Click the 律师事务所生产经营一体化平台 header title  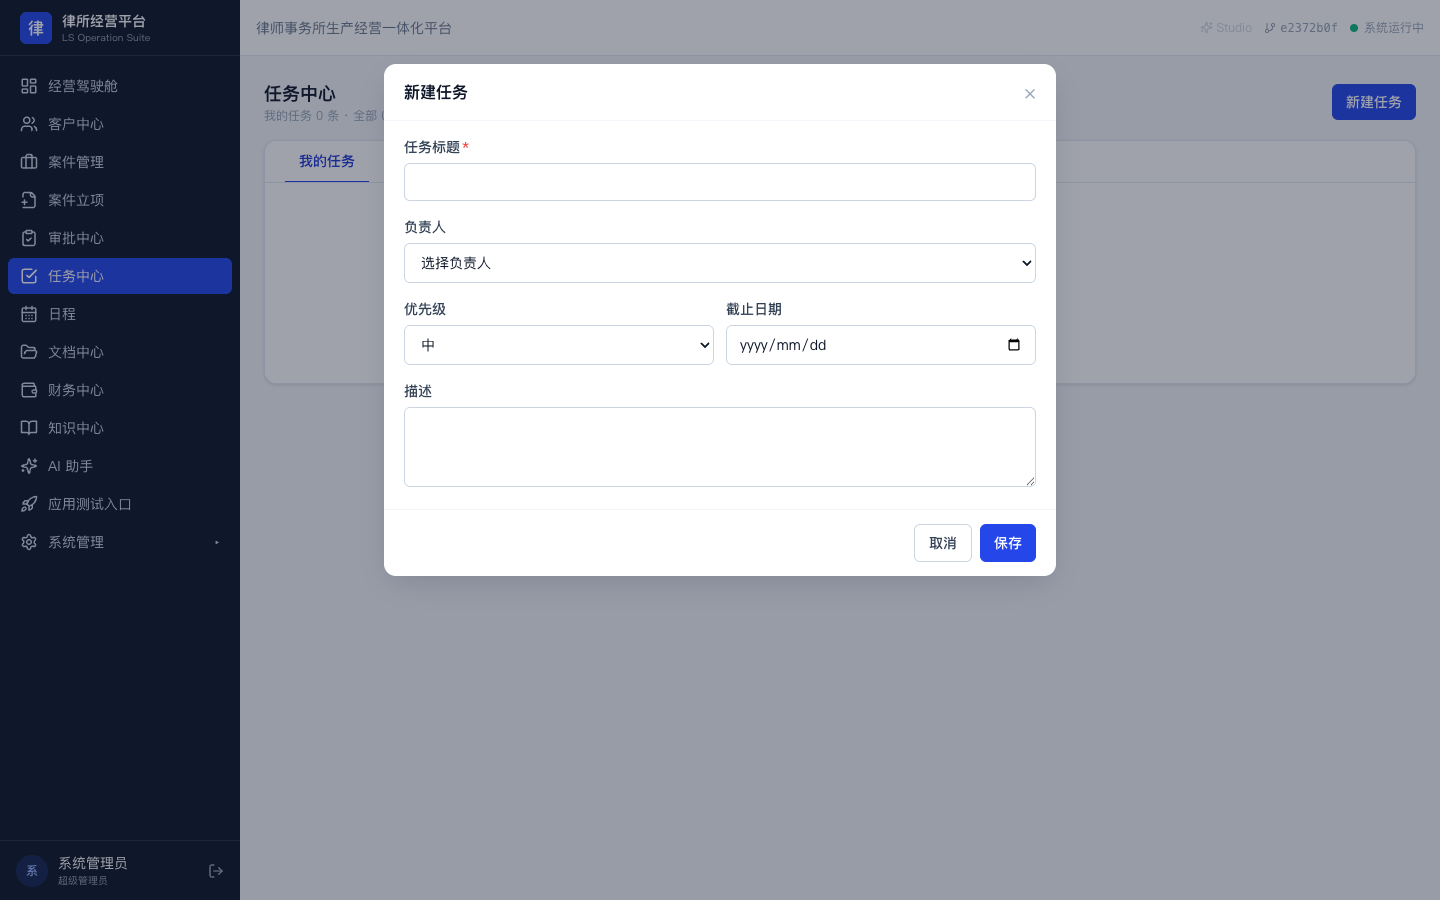pyautogui.click(x=354, y=28)
